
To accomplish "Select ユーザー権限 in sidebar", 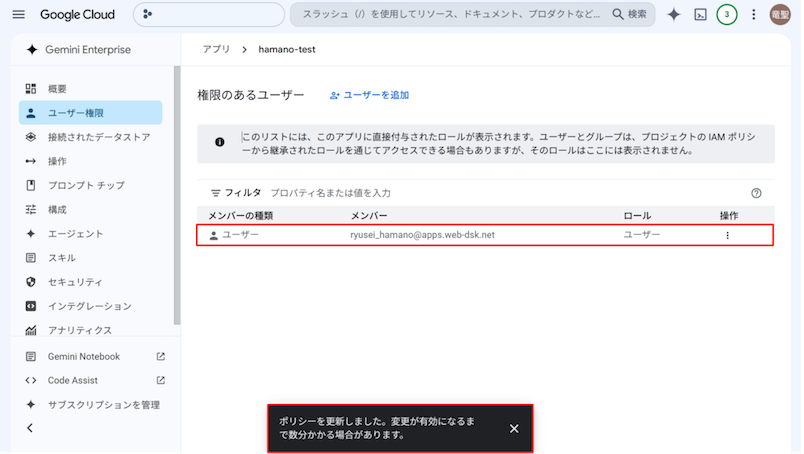I will pyautogui.click(x=91, y=113).
